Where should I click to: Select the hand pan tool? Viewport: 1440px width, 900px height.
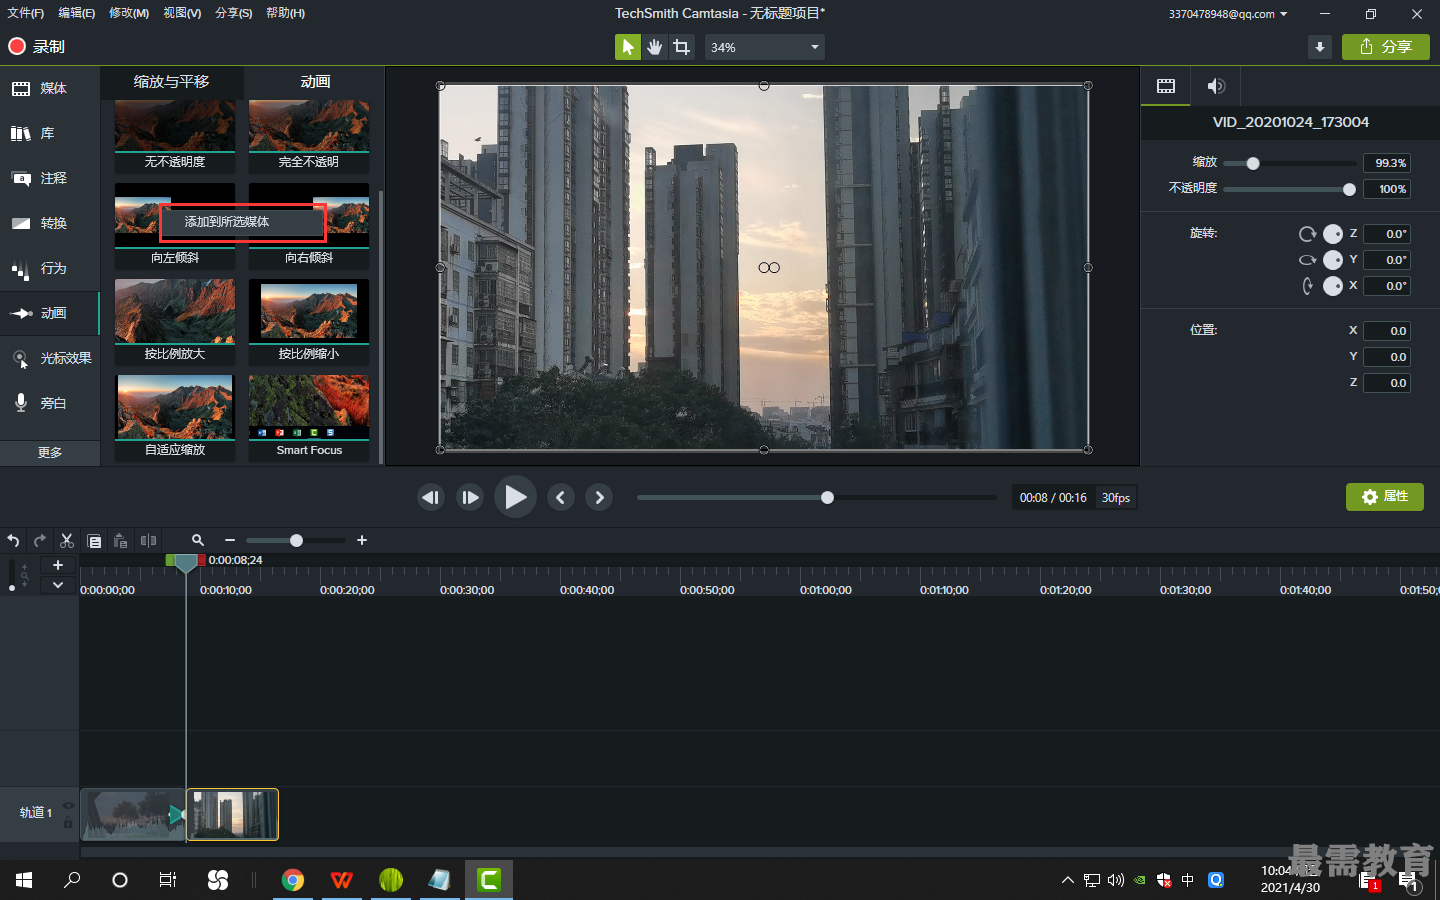pyautogui.click(x=655, y=47)
